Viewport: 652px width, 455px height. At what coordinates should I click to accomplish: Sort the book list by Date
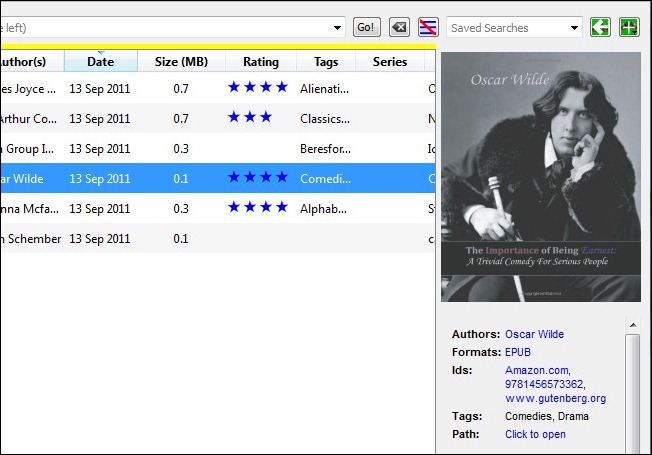(x=101, y=62)
